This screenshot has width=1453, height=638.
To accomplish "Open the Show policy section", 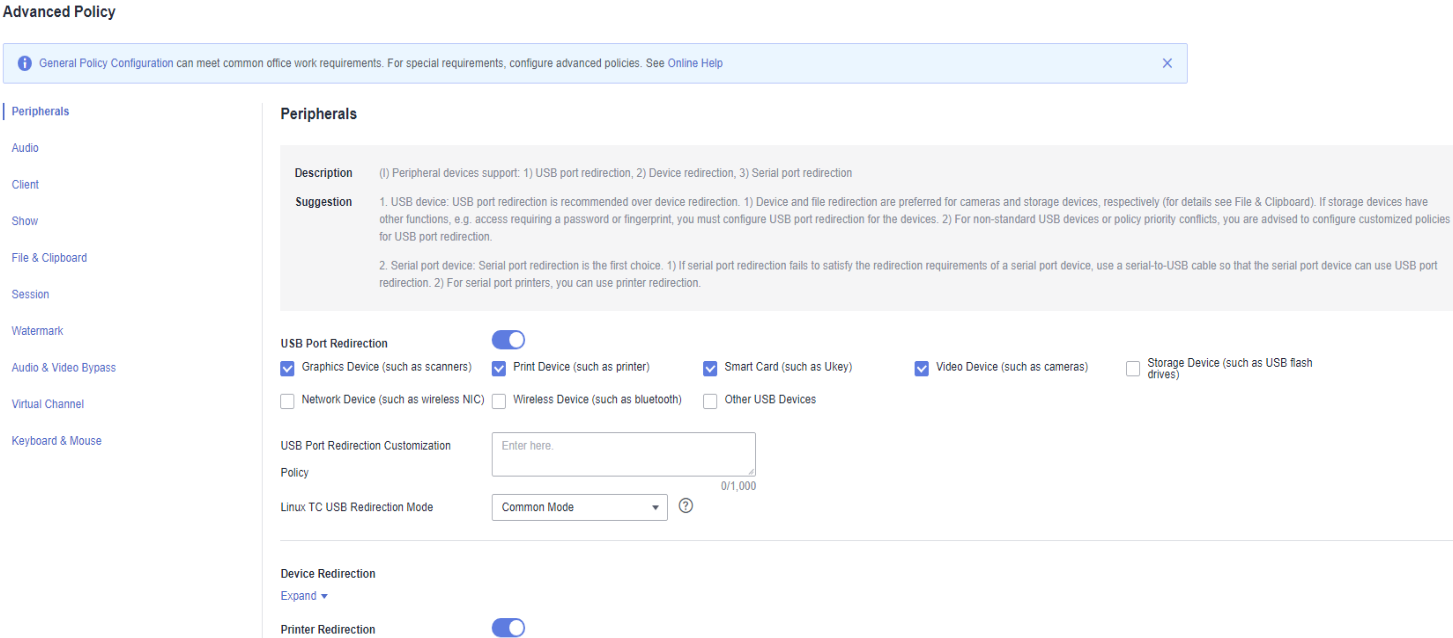I will (x=25, y=221).
